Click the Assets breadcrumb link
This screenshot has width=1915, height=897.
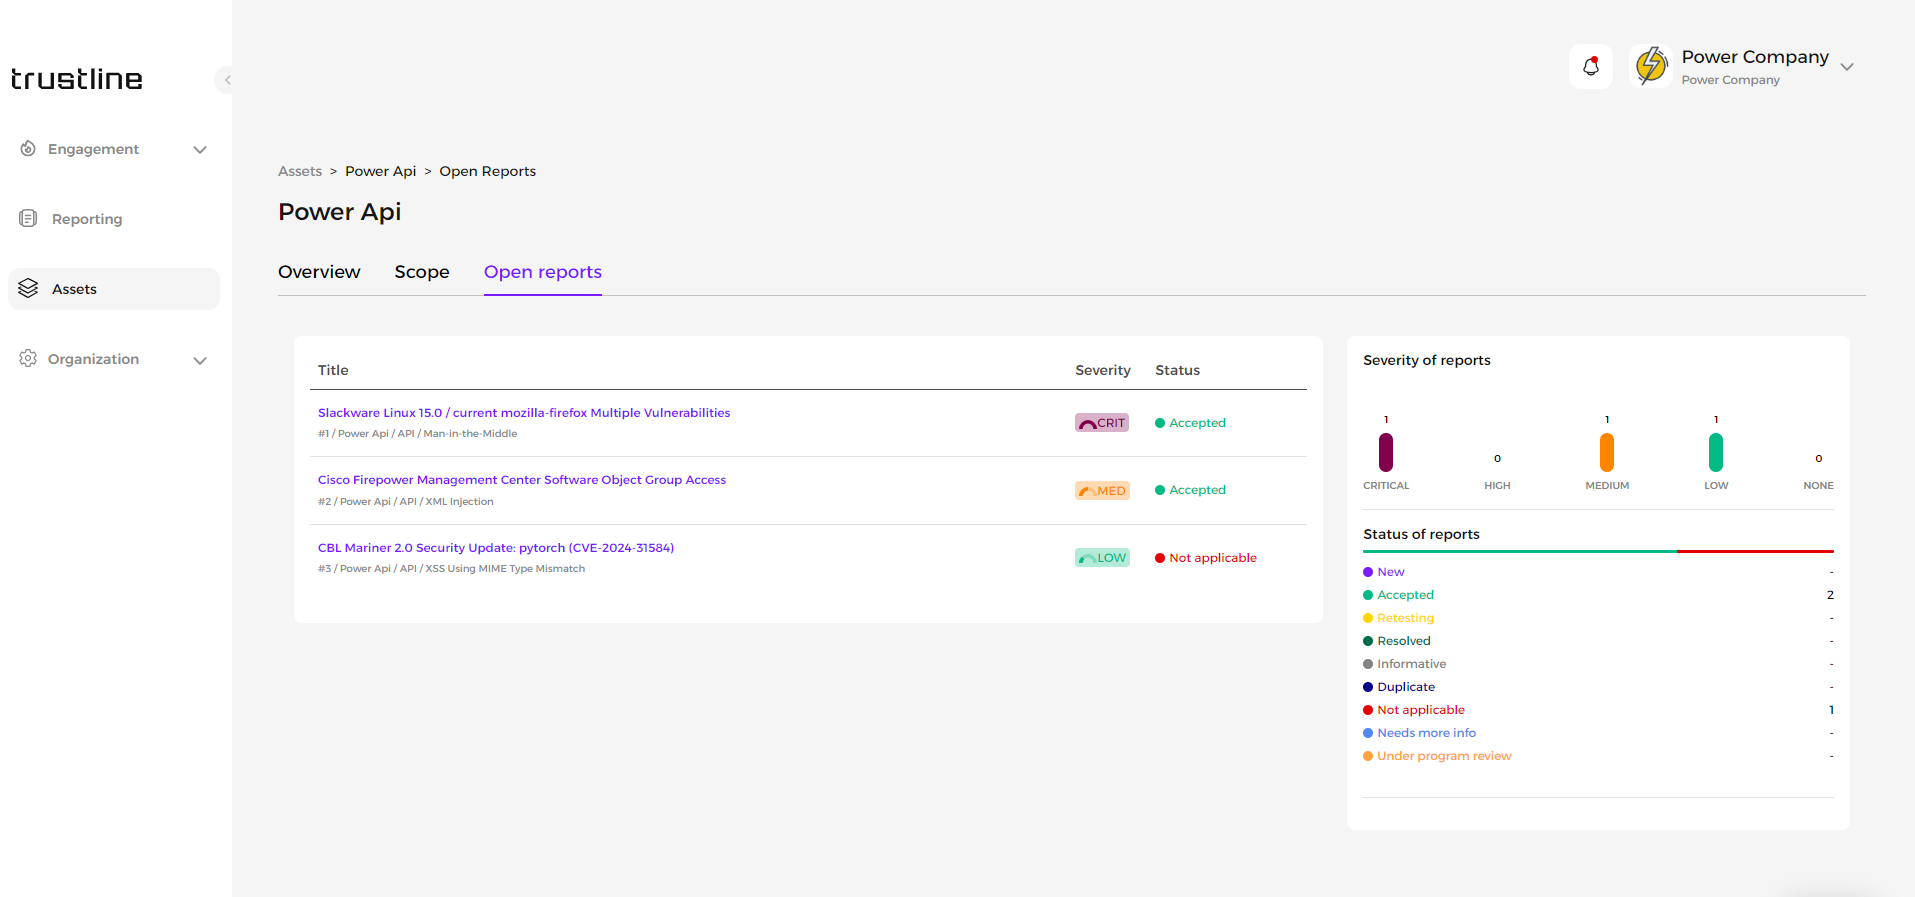point(300,172)
